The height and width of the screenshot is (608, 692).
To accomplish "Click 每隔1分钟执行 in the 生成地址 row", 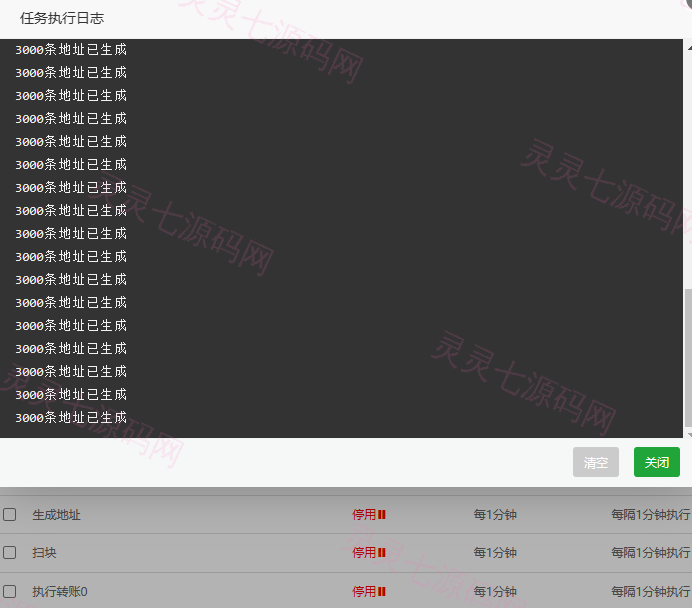I will coord(651,514).
